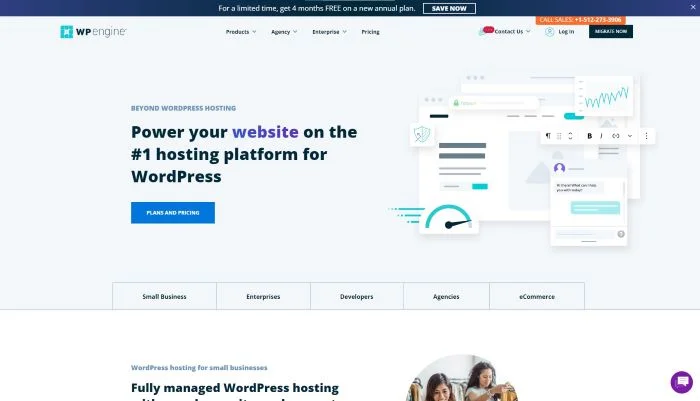
Task: Expand the Enterprise dropdown chevron
Action: (x=345, y=32)
